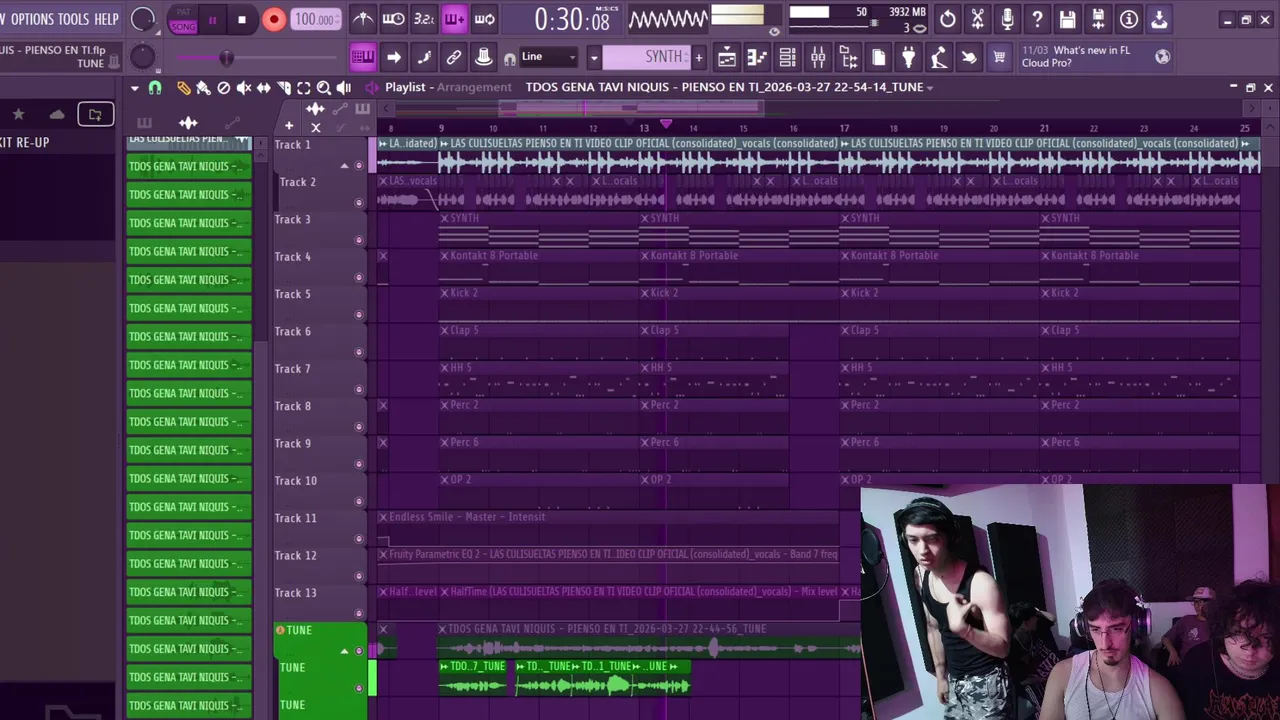Toggle typing keyboard to piano icon
This screenshot has width=1280, height=720.
click(x=363, y=57)
